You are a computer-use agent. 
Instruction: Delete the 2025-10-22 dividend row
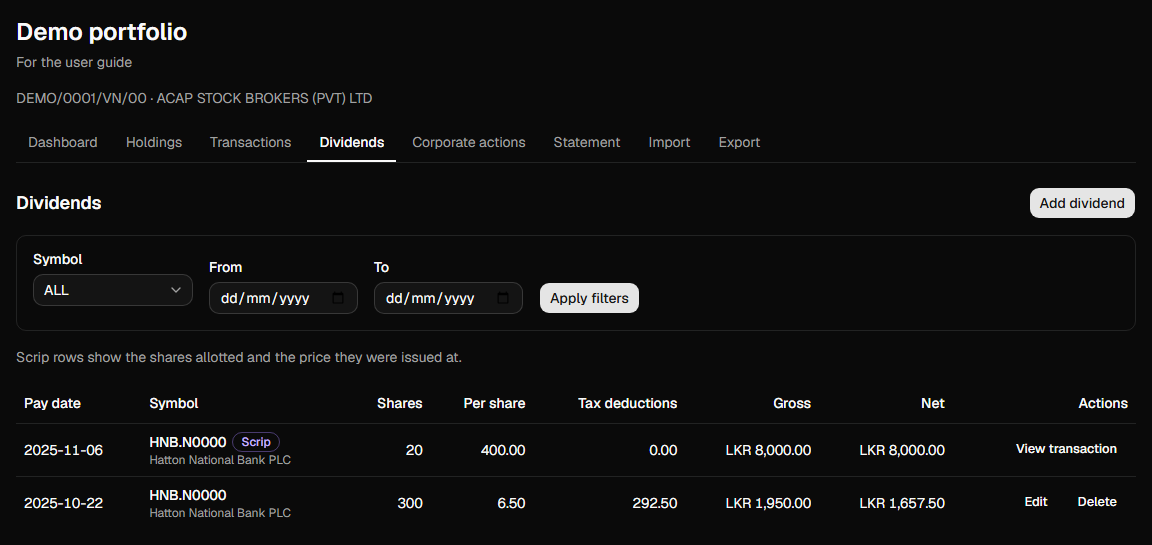click(1097, 502)
